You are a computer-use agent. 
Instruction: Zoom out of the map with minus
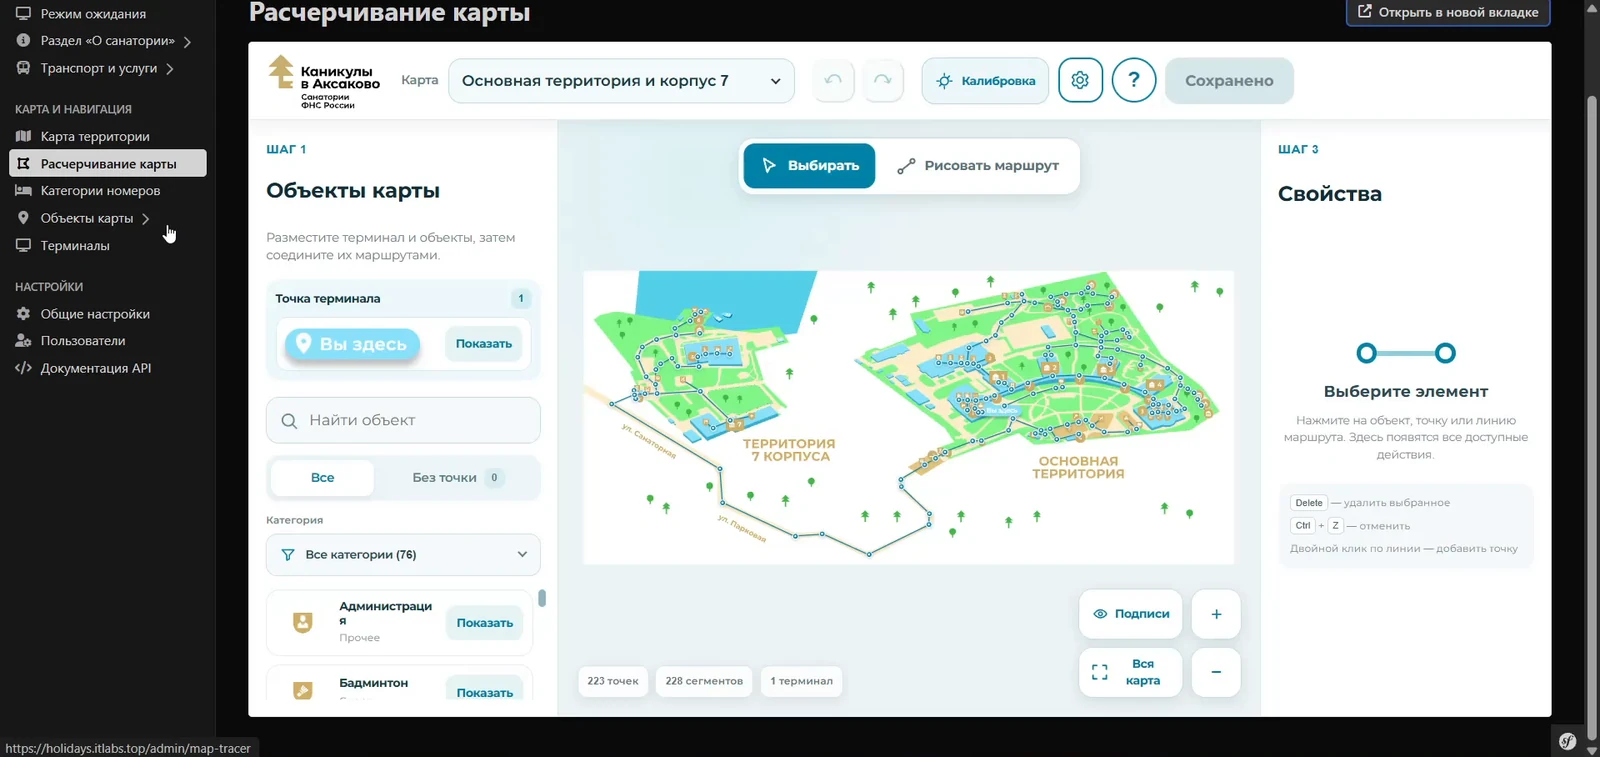(x=1216, y=672)
